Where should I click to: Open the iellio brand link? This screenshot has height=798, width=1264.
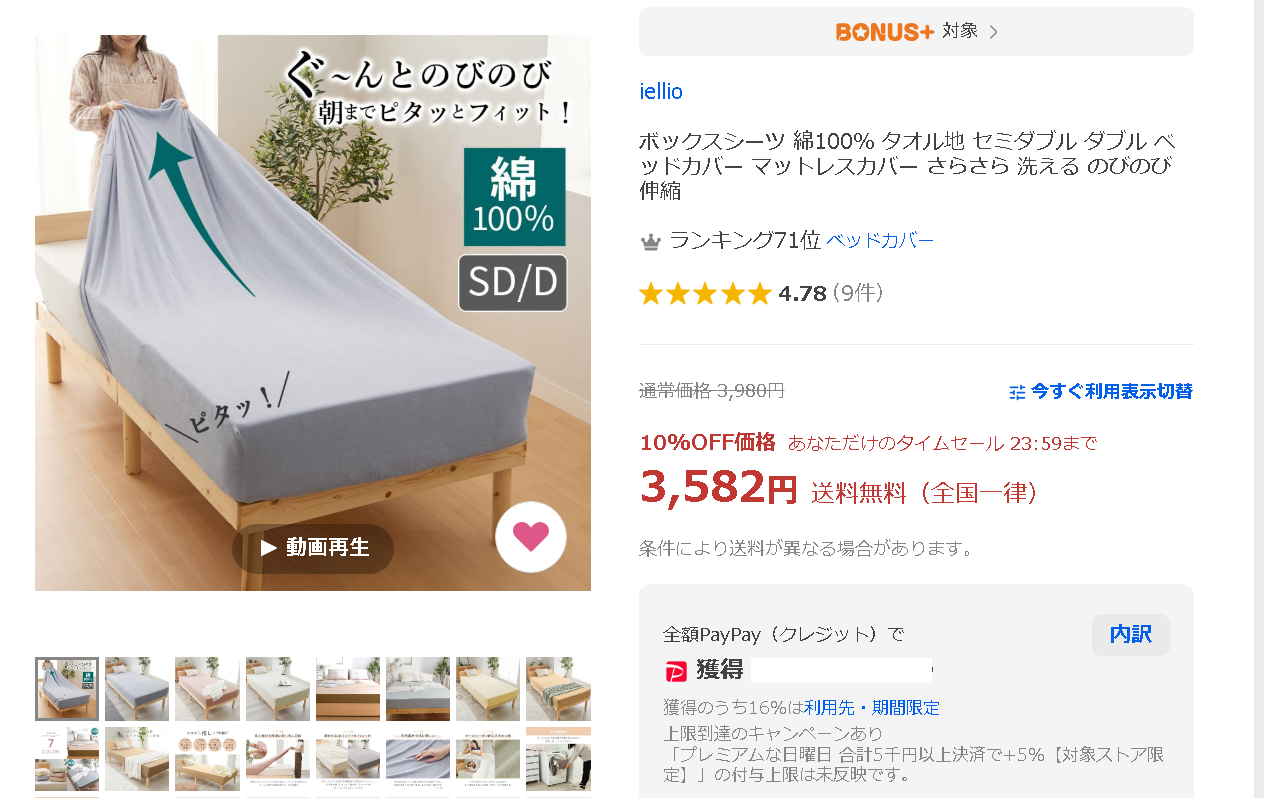pos(661,92)
